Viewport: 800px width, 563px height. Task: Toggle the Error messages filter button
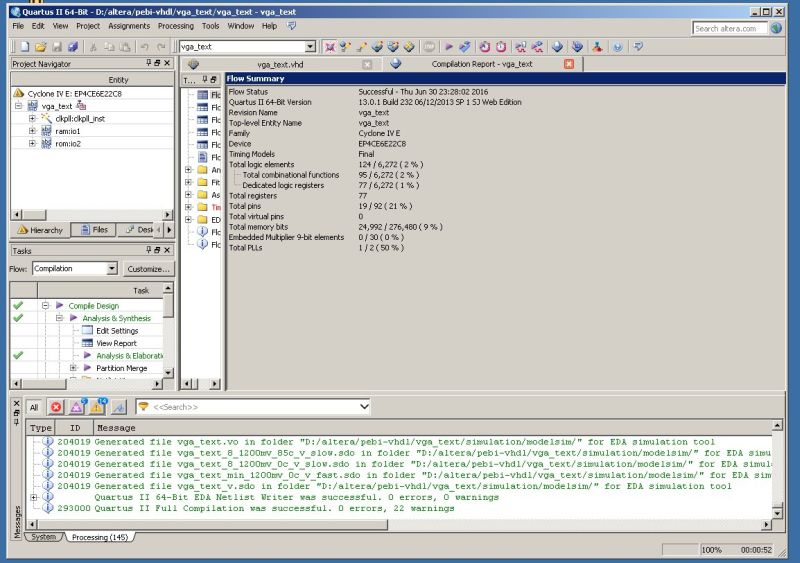(56, 407)
